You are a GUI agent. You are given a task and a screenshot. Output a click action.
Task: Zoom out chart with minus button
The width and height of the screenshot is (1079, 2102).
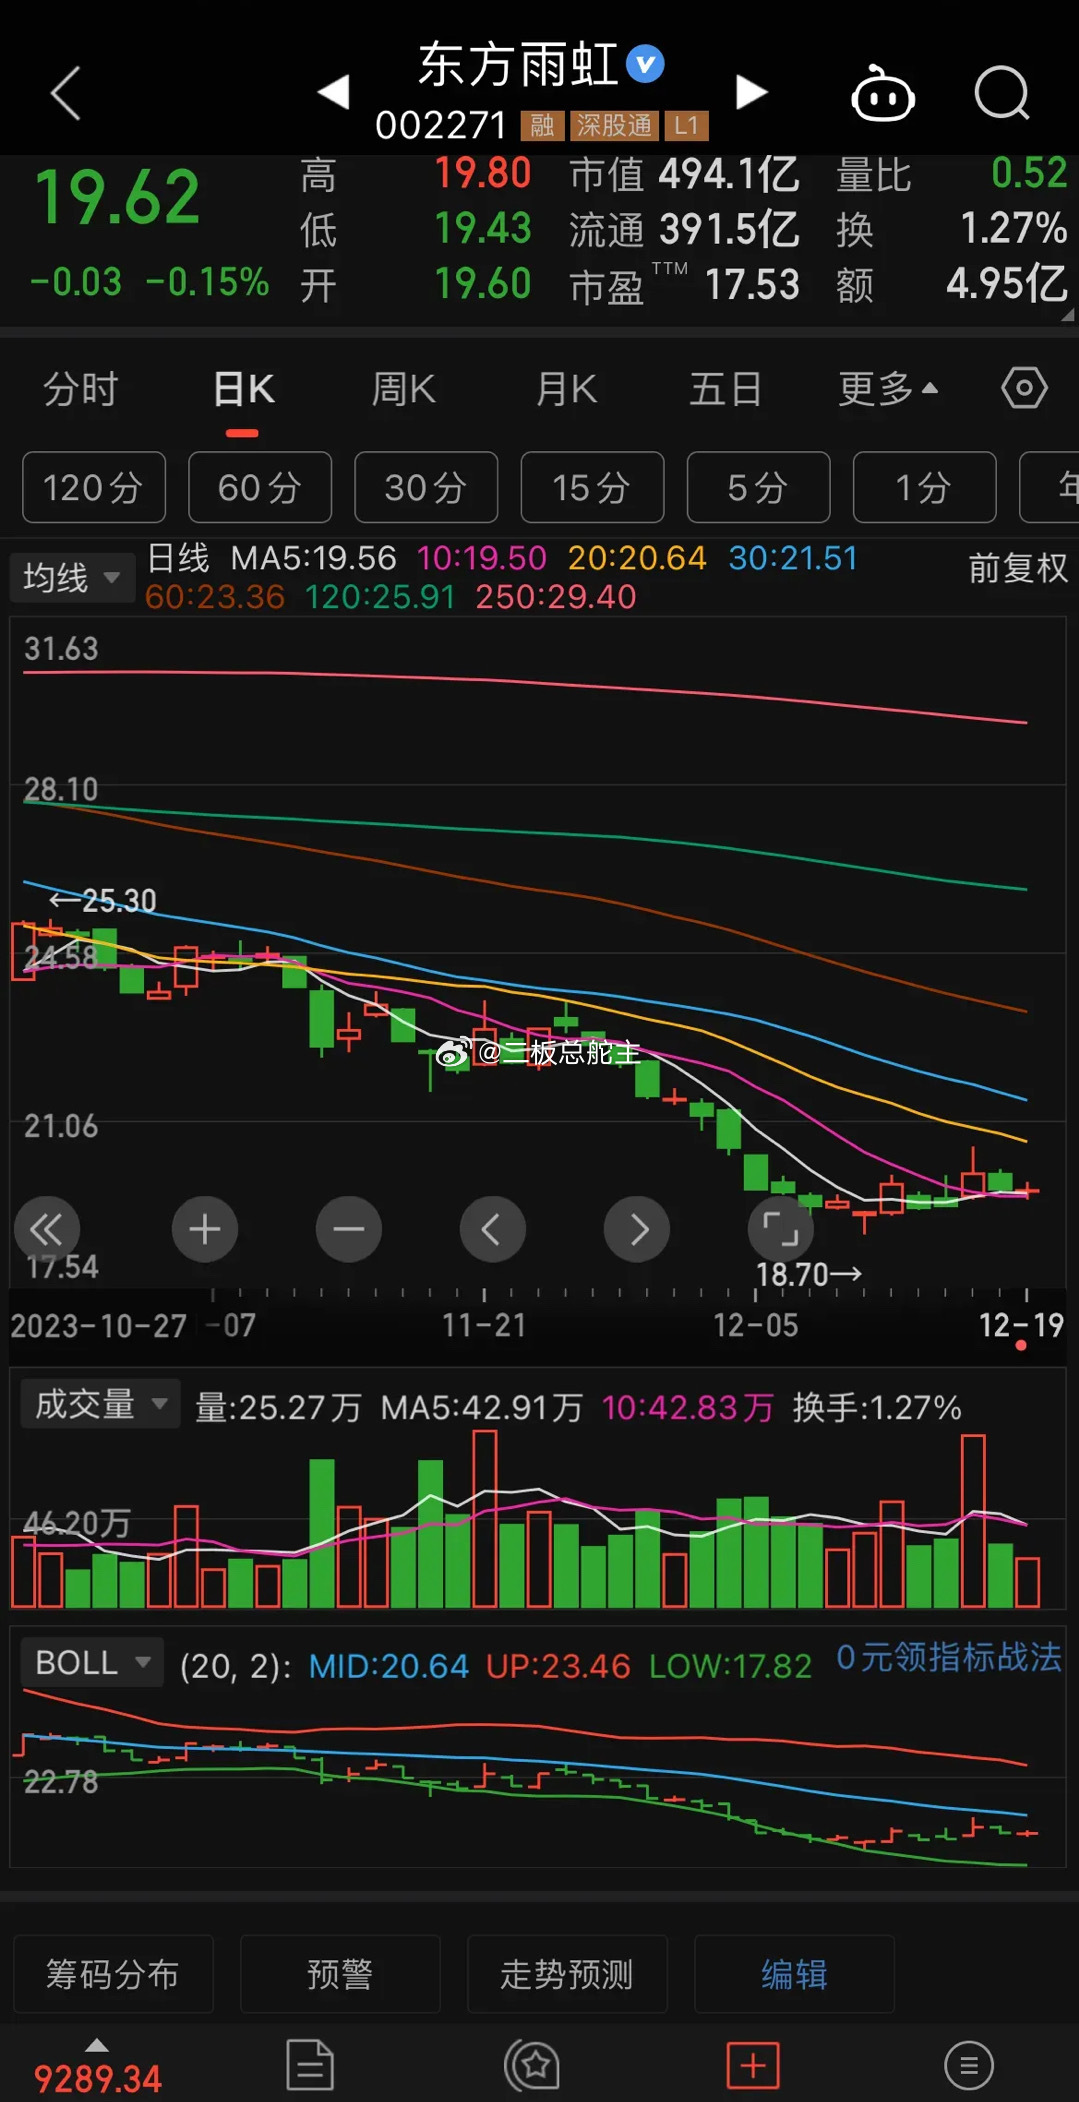pyautogui.click(x=349, y=1228)
